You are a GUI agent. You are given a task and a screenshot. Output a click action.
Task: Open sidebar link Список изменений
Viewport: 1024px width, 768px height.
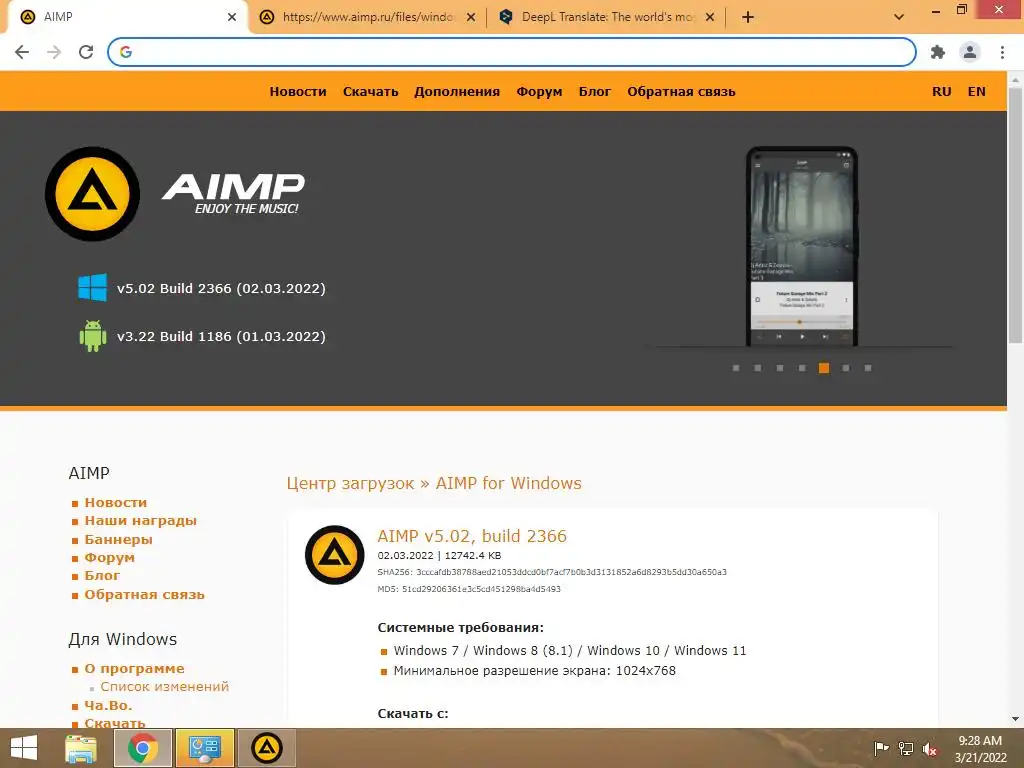pos(165,686)
